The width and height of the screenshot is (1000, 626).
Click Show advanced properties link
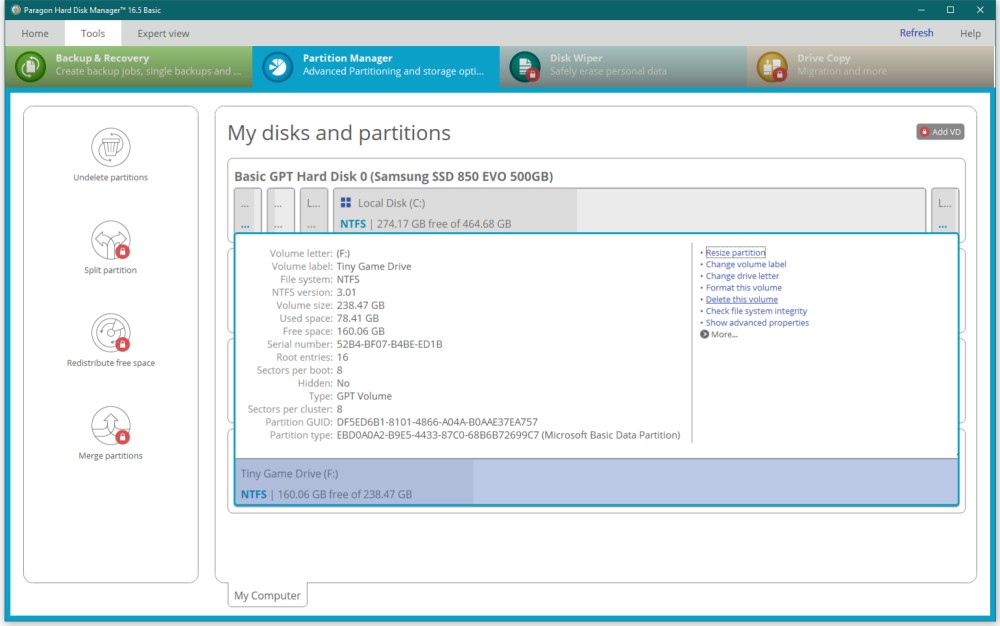757,323
